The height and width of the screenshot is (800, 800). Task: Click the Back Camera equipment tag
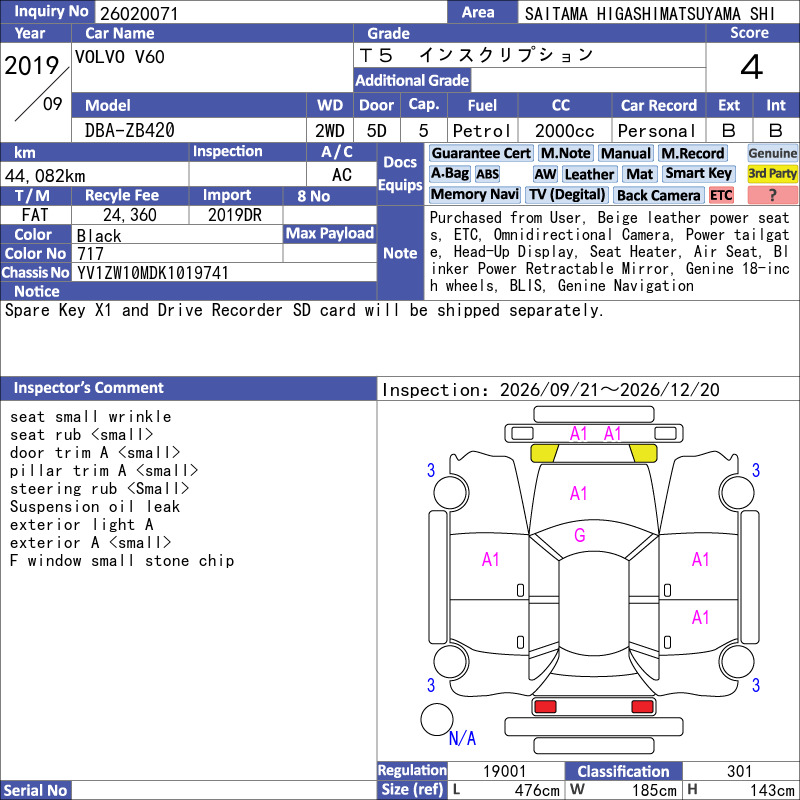[x=658, y=195]
